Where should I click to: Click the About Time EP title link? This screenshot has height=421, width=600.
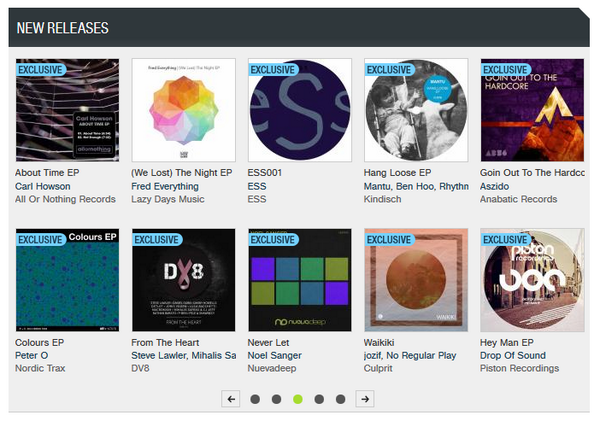47,173
